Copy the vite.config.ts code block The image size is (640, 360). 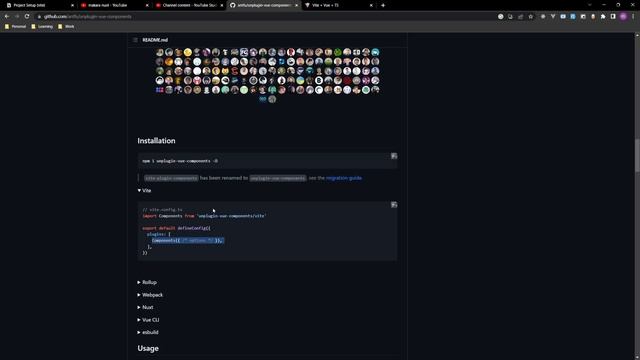tap(394, 204)
